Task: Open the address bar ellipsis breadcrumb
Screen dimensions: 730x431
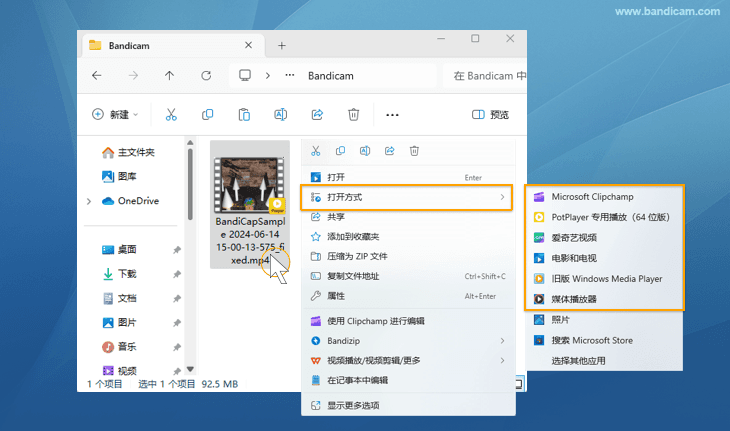Action: 290,75
